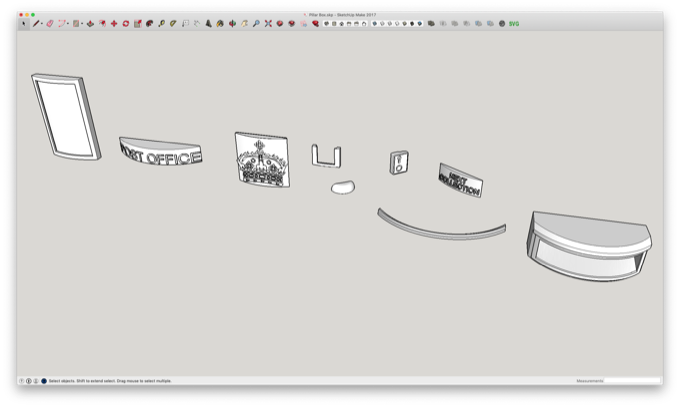The image size is (680, 407).
Task: Select the Zoom magnifier tool
Action: point(256,24)
